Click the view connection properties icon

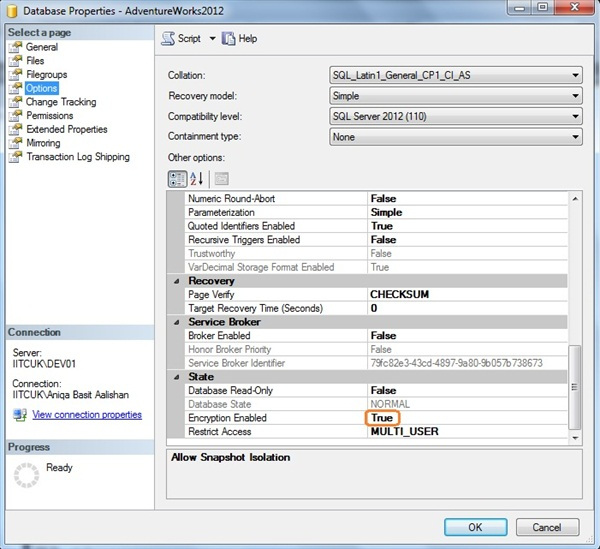[20, 415]
